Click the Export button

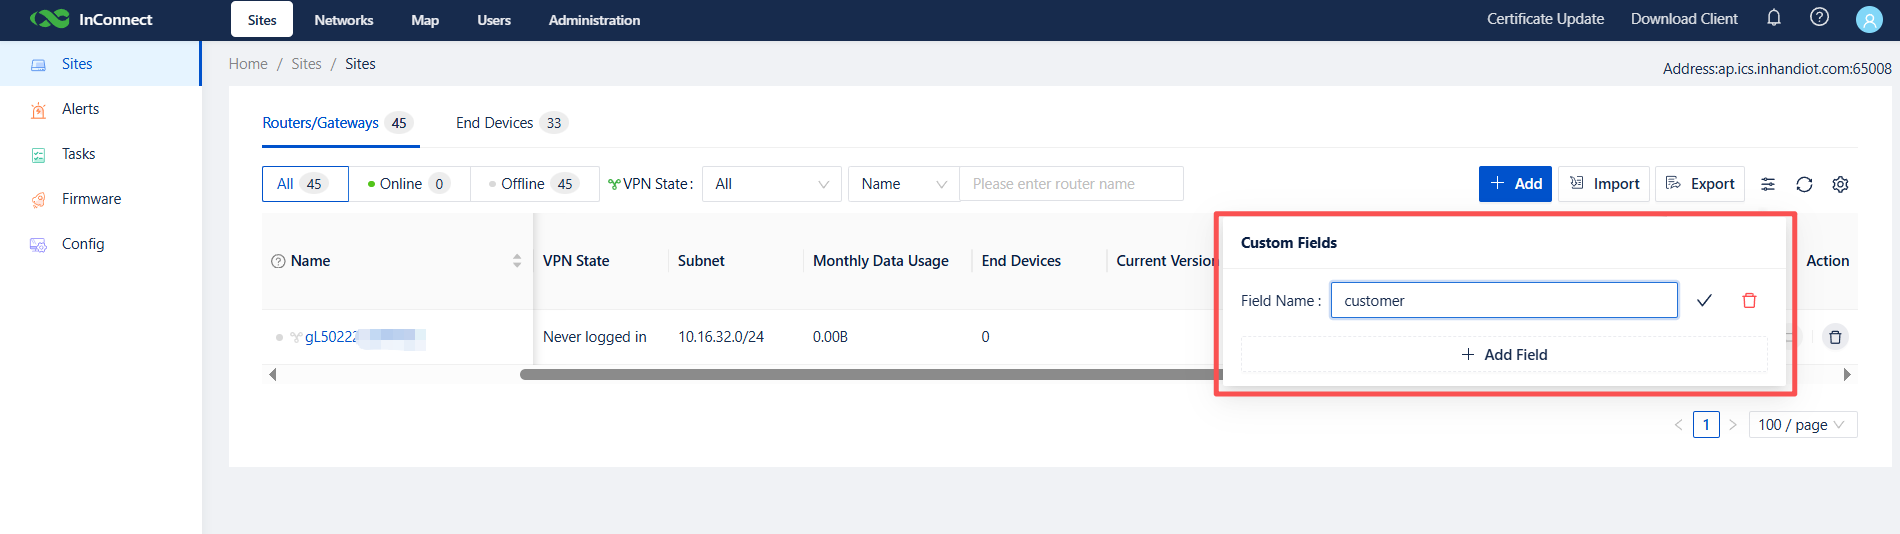tap(1699, 184)
